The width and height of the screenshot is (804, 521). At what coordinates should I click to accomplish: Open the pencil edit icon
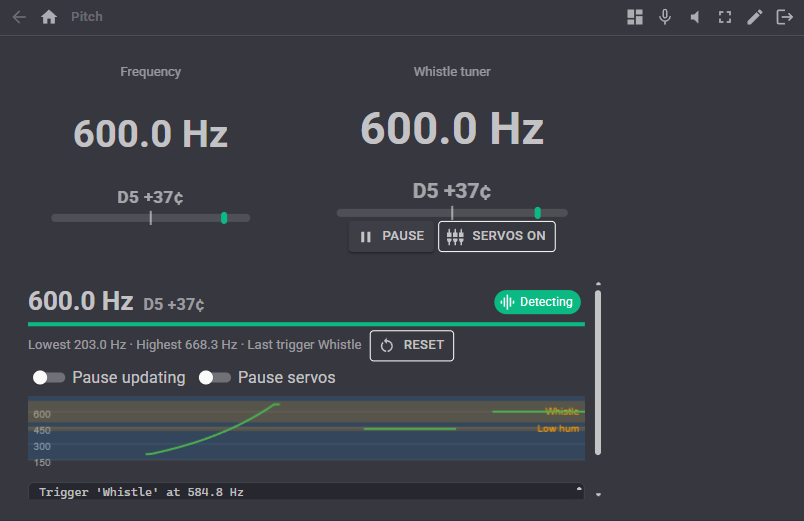[x=754, y=17]
